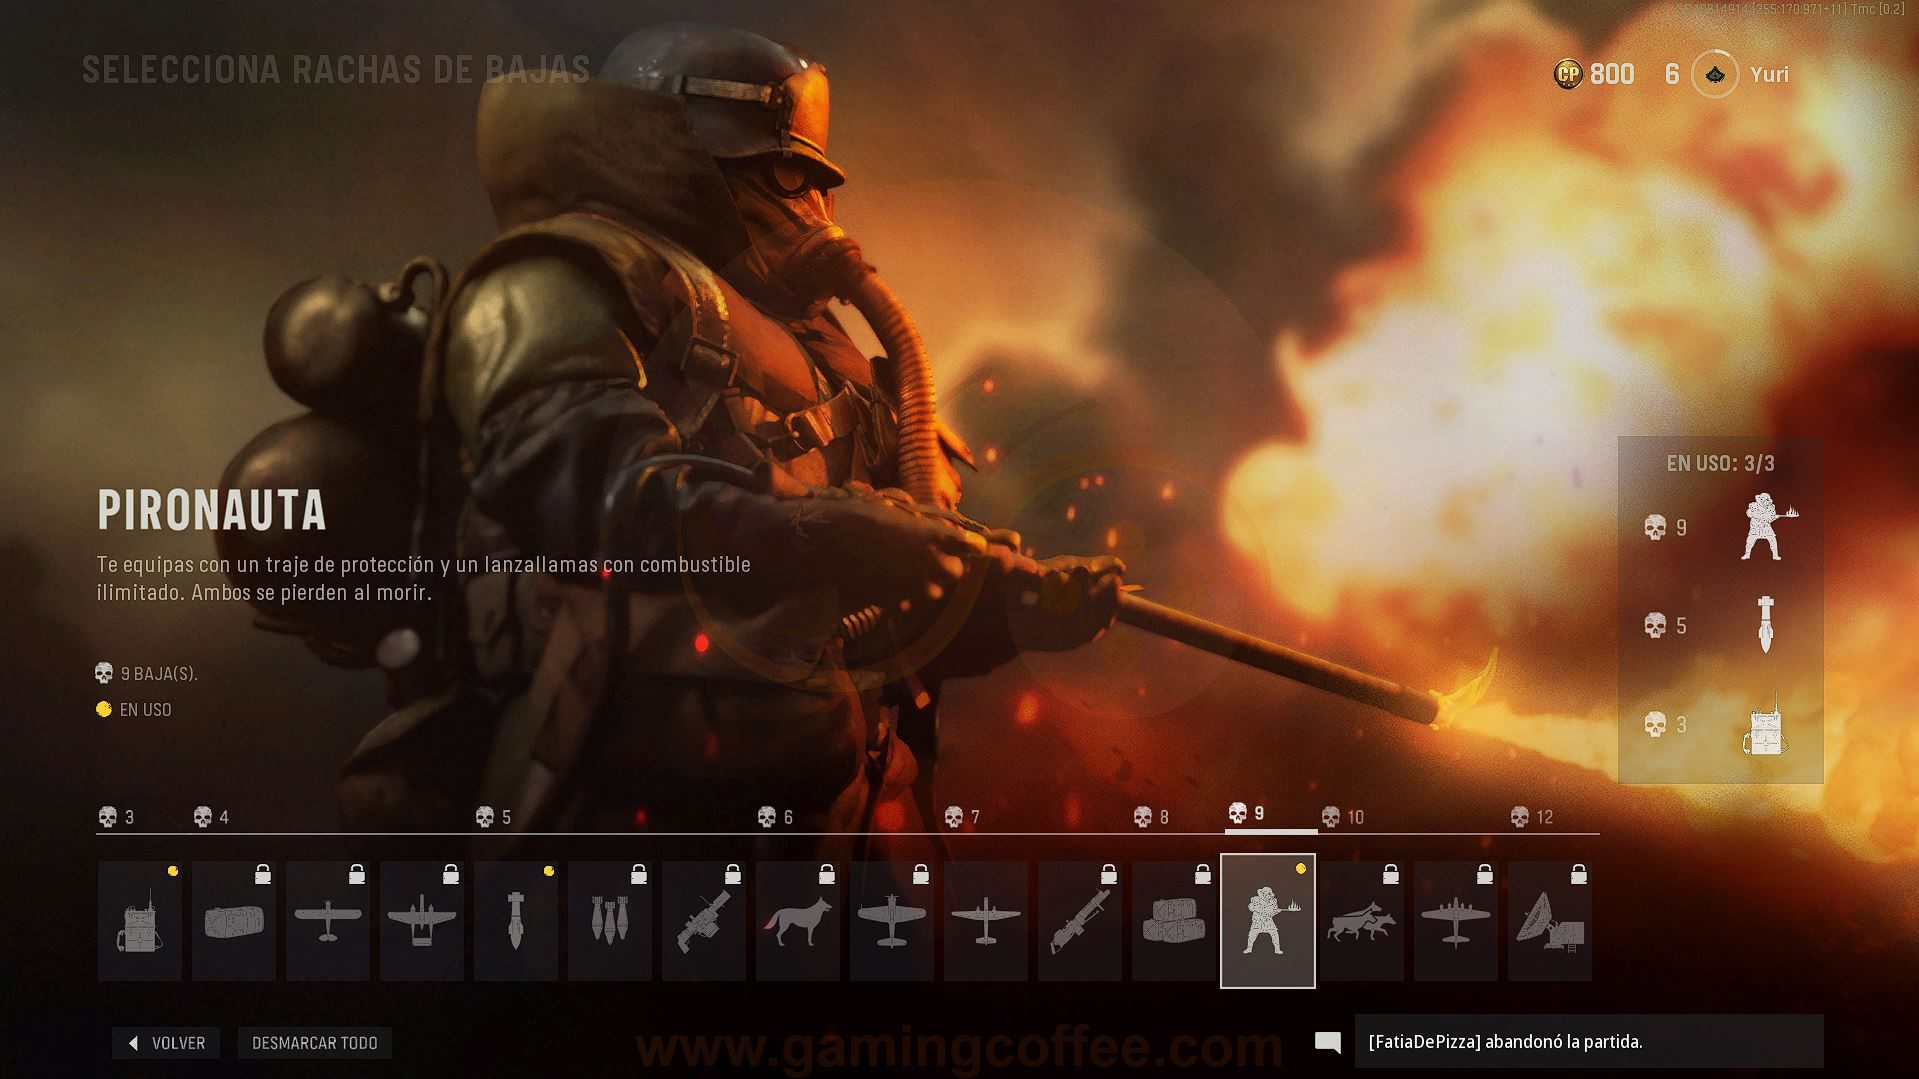Screen dimensions: 1919x1079
Task: Click the 800 CP balance
Action: 1612,74
